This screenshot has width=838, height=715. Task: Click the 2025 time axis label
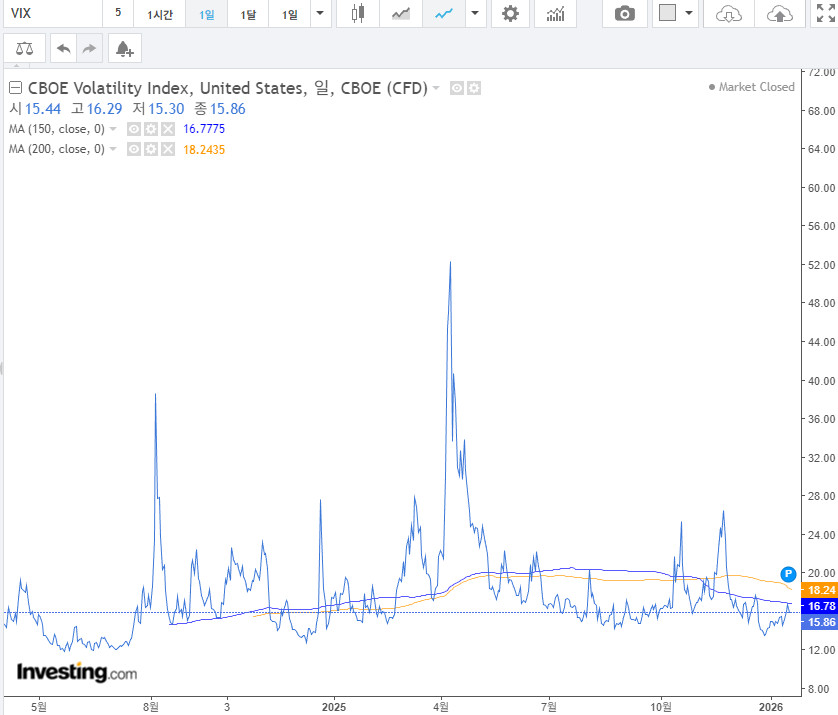pyautogui.click(x=334, y=707)
